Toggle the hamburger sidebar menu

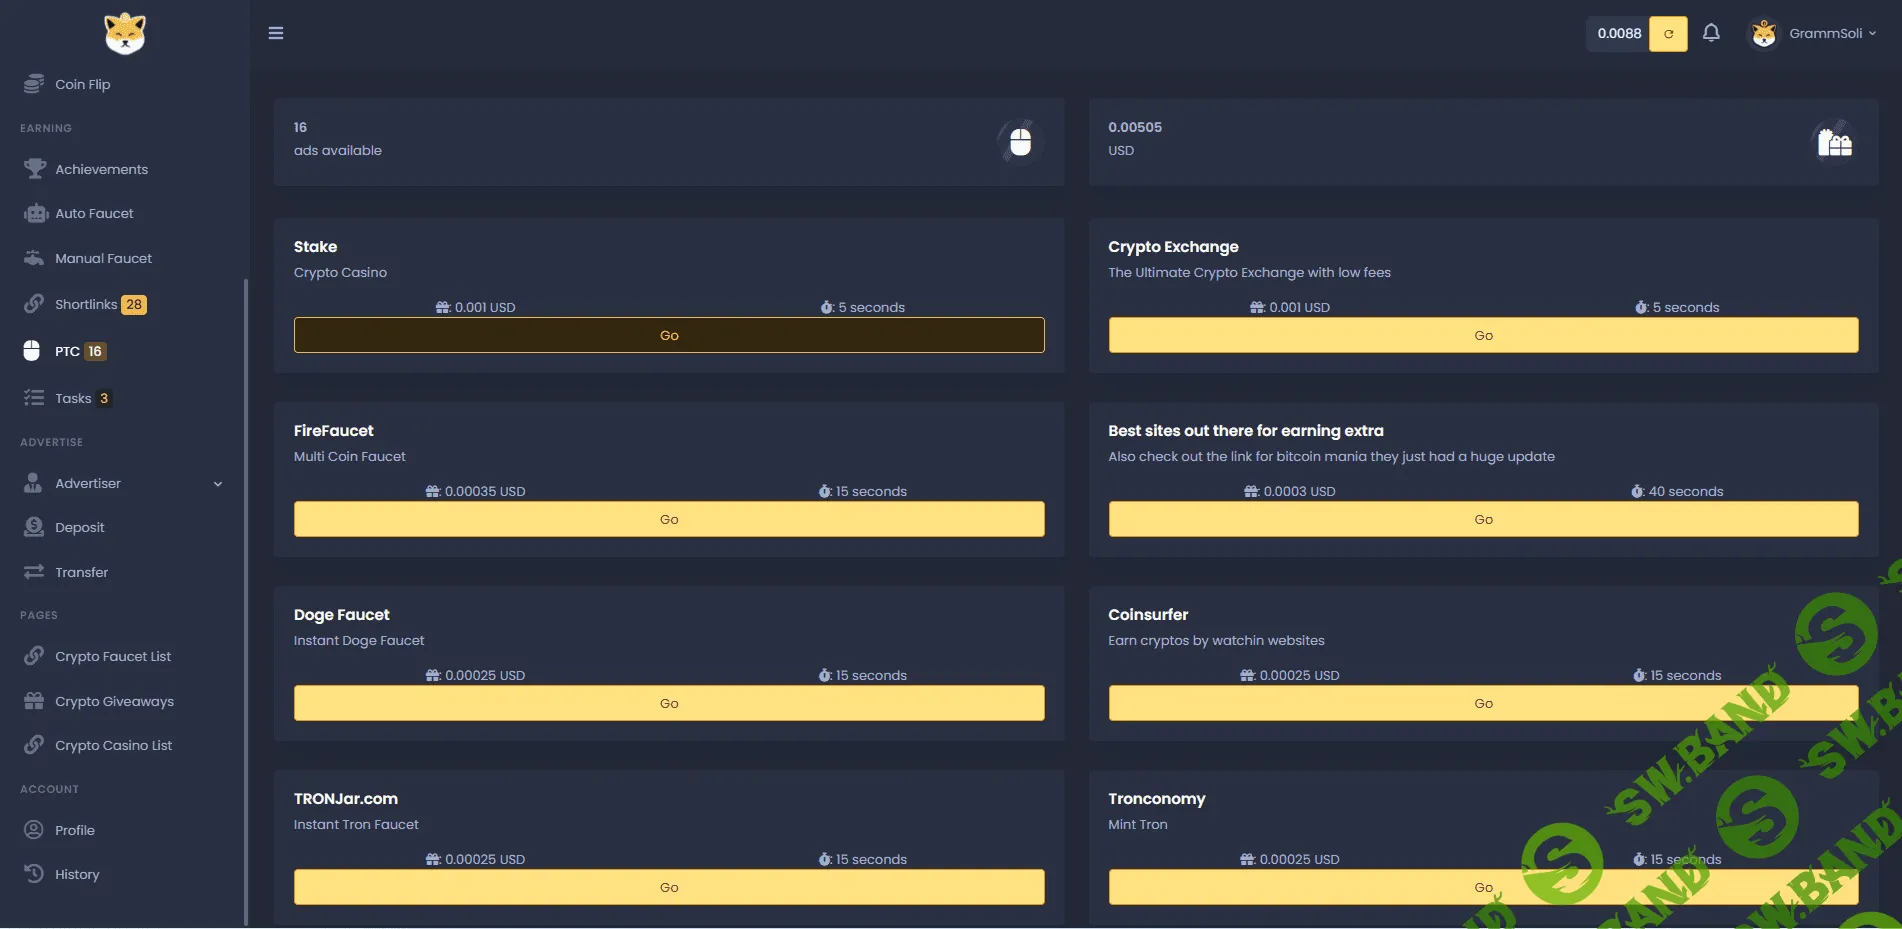tap(276, 33)
